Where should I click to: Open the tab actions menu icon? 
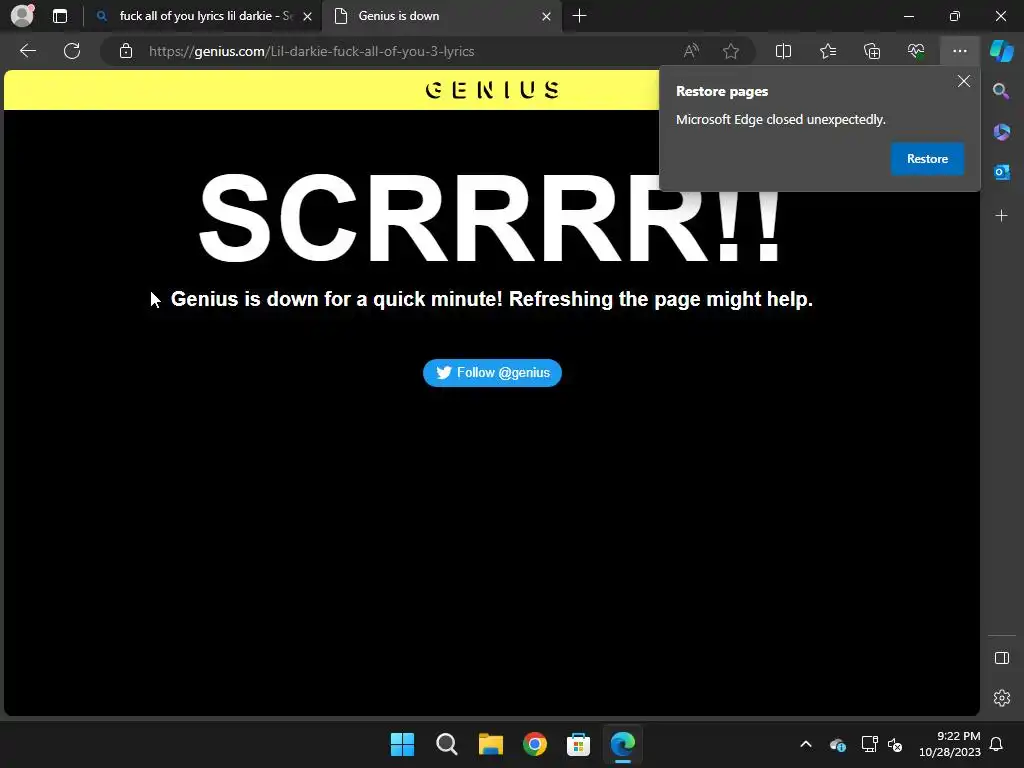point(60,16)
